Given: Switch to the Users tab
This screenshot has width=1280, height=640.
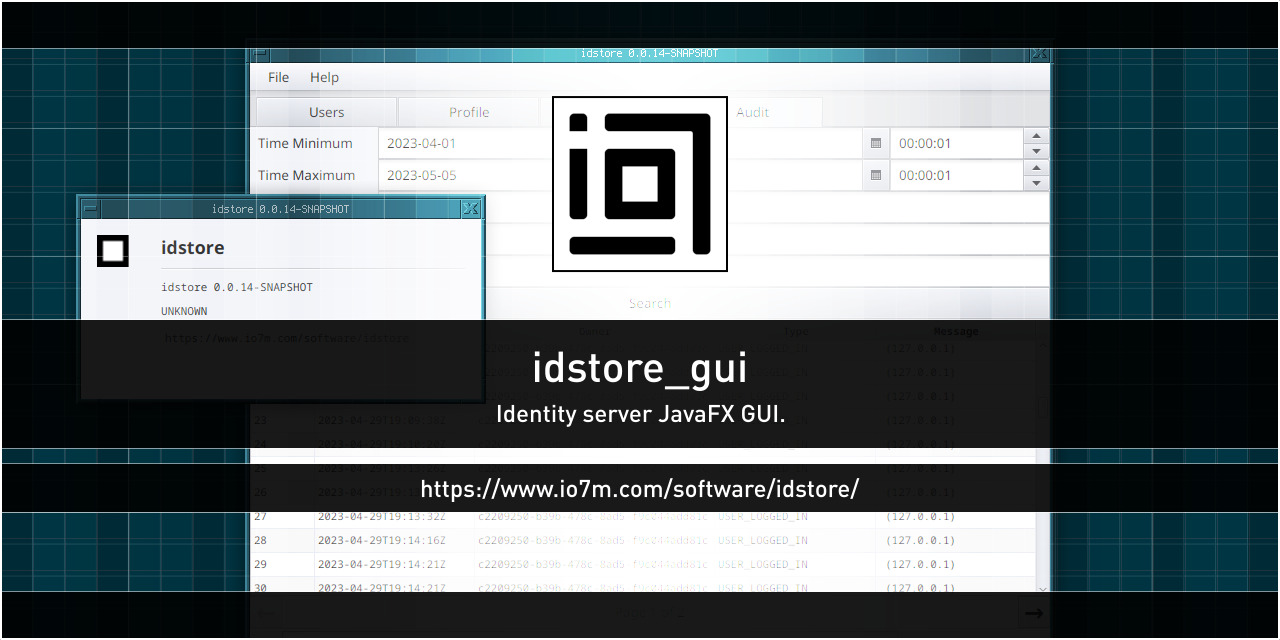Looking at the screenshot, I should 326,112.
